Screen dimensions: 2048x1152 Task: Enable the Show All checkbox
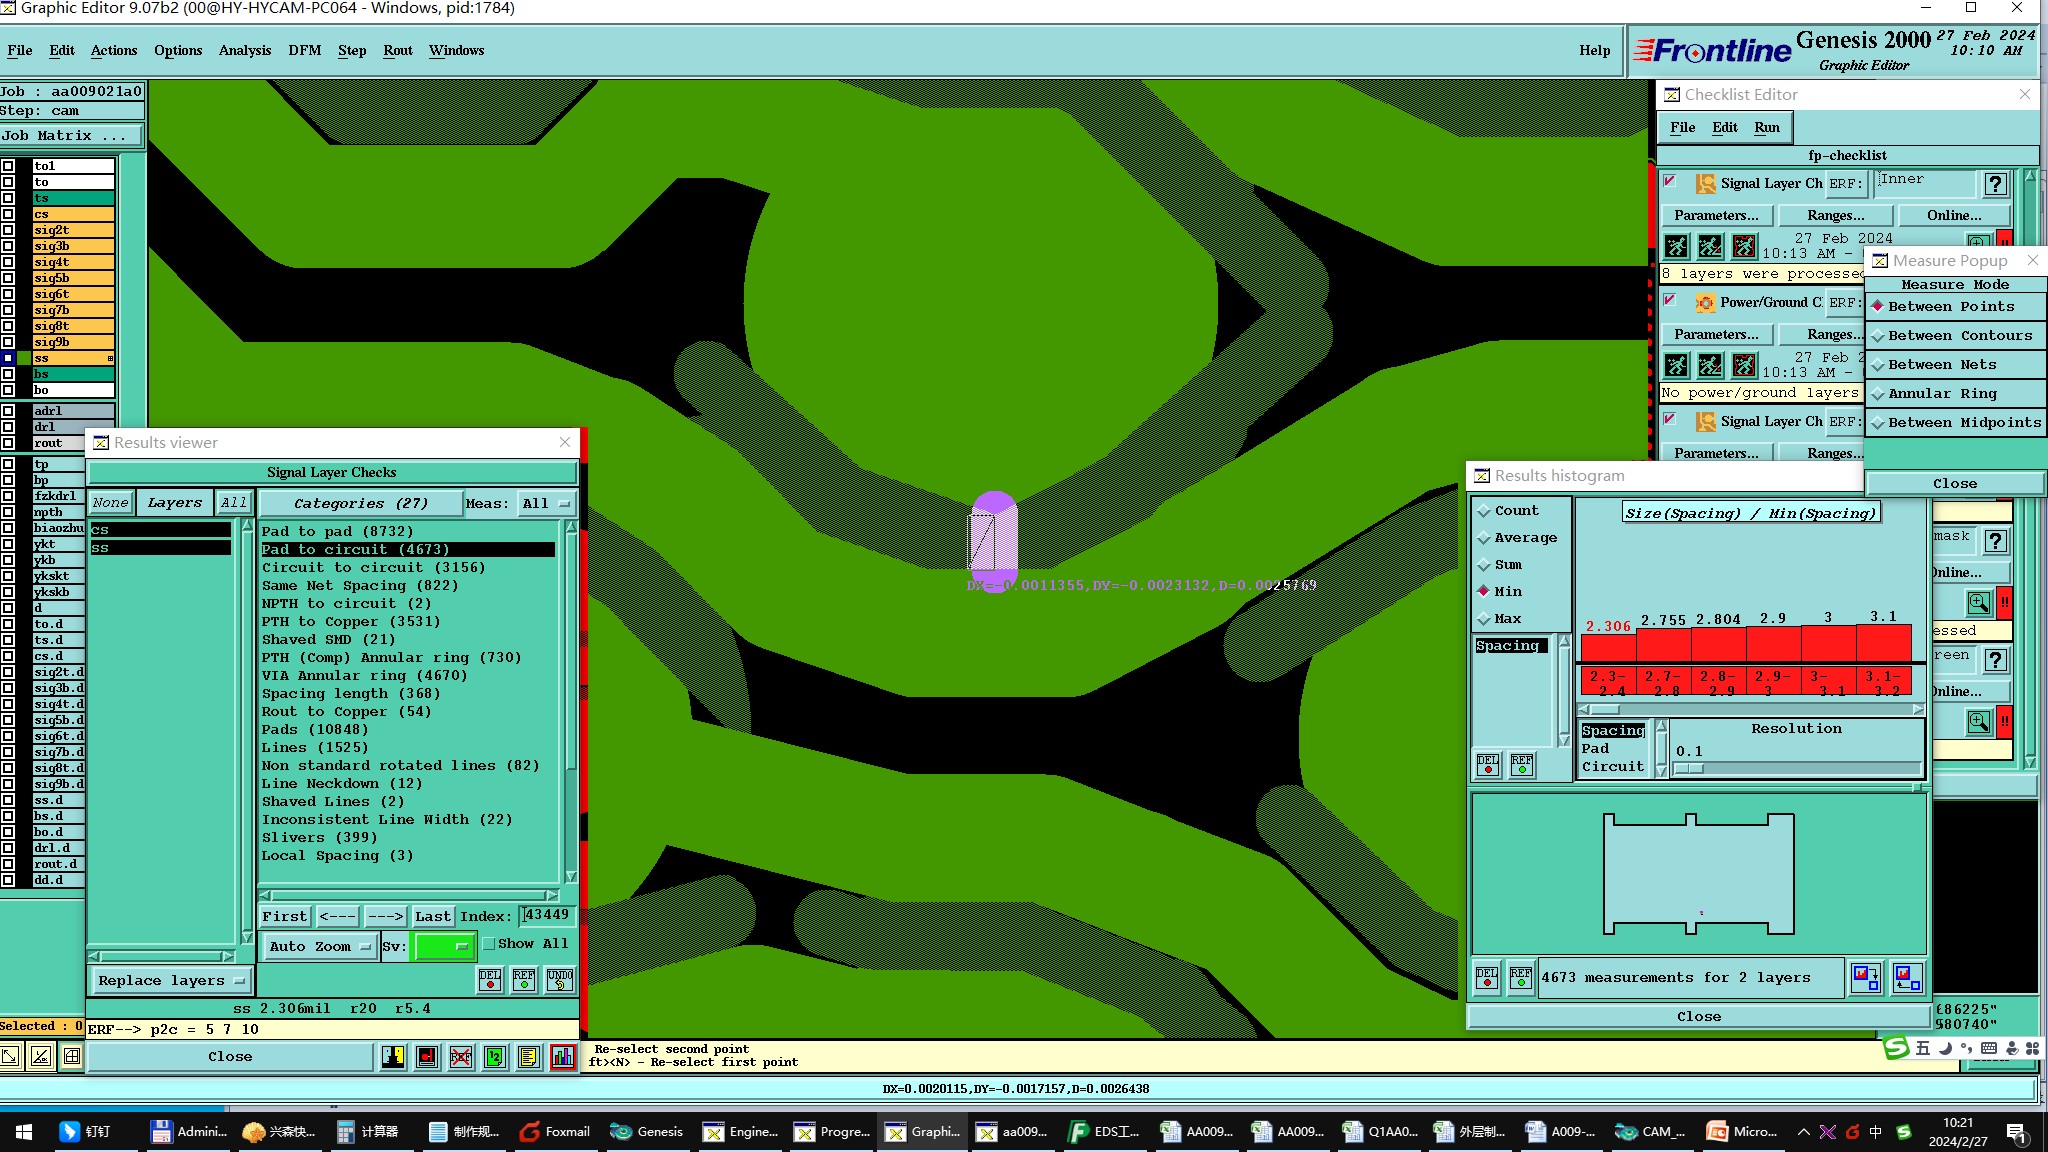pos(489,943)
